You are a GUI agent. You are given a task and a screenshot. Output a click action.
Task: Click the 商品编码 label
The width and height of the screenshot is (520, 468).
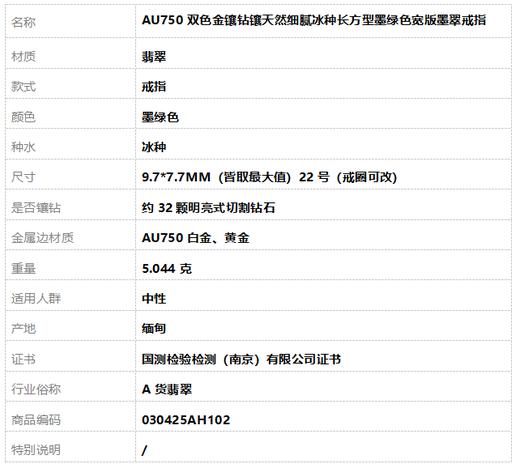point(36,420)
